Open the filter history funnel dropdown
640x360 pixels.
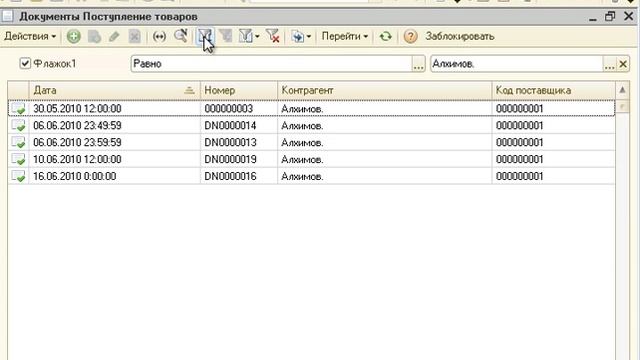pos(249,36)
